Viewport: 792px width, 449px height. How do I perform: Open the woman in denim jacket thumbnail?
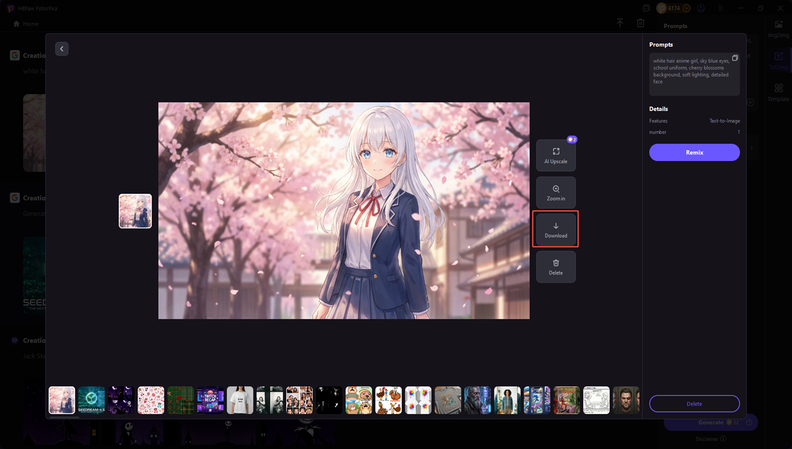507,400
